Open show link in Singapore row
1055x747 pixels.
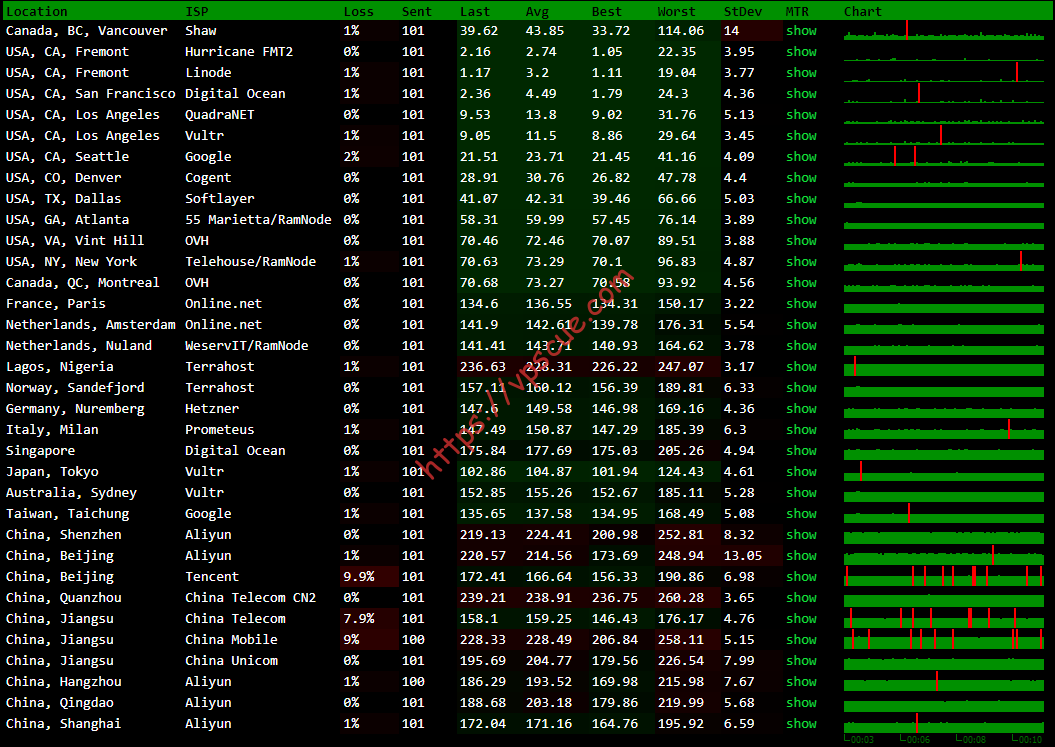coord(801,451)
